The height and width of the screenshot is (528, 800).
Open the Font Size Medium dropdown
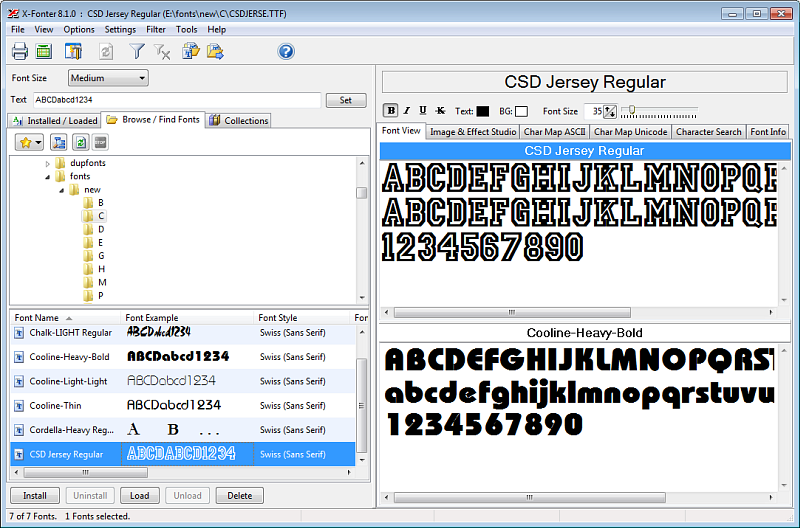tap(108, 78)
